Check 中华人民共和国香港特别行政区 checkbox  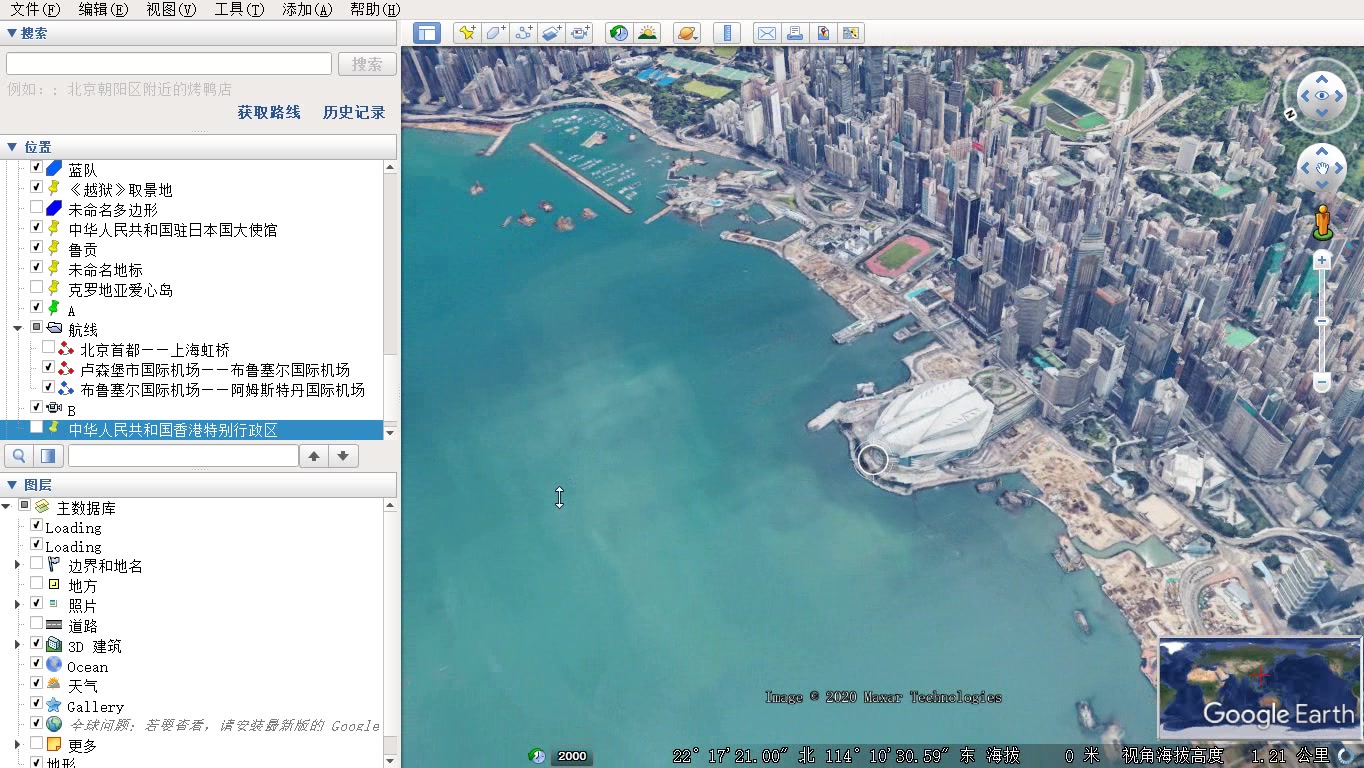[37, 428]
